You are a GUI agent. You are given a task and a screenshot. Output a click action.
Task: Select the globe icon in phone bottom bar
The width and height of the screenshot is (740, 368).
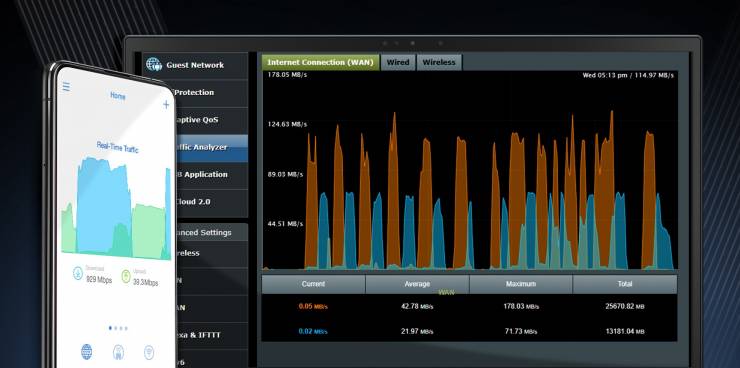pos(86,351)
